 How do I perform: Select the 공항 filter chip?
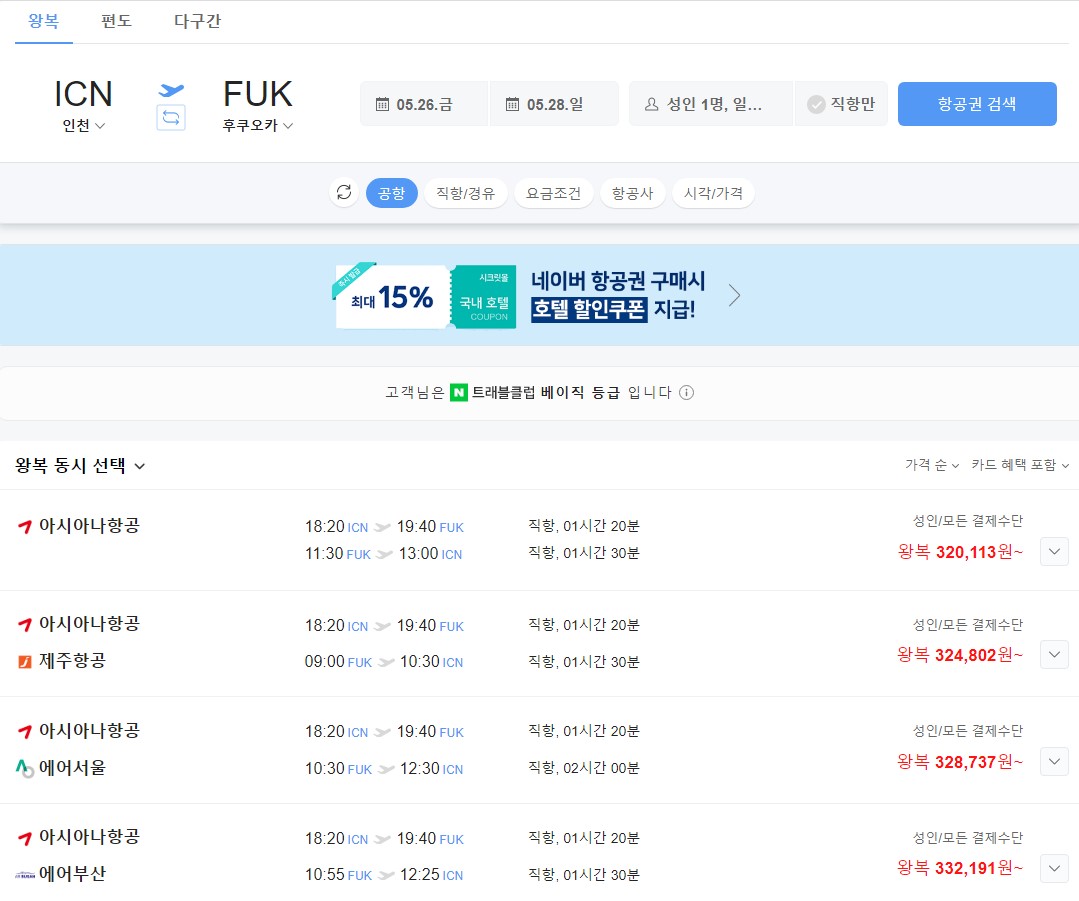coord(392,193)
